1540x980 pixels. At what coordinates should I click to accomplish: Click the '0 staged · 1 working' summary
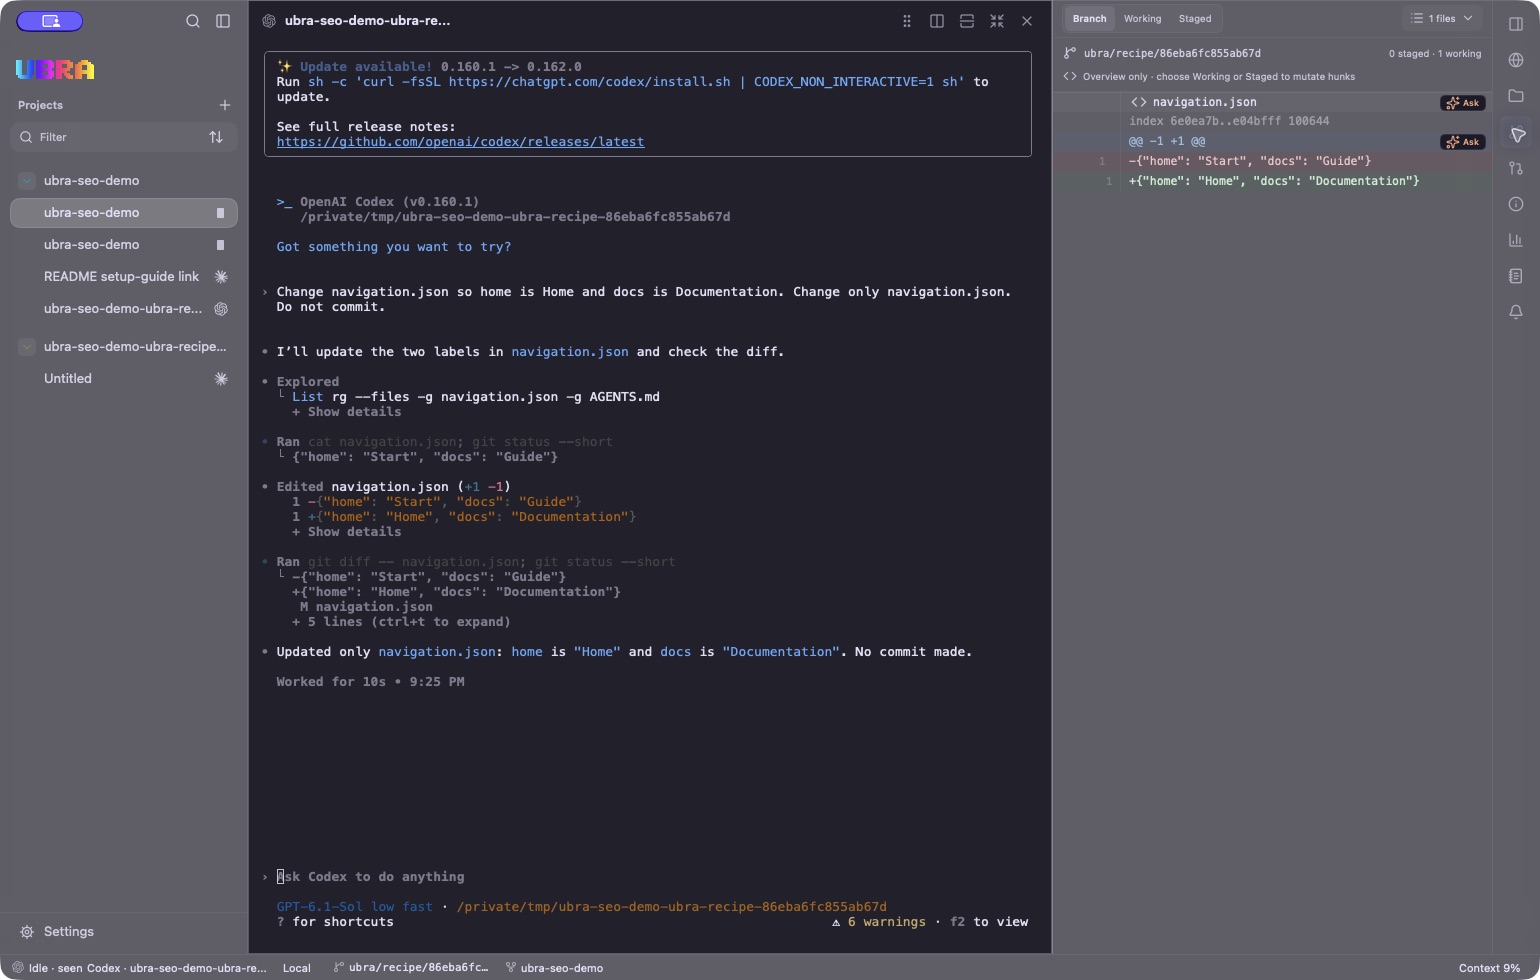(x=1435, y=54)
